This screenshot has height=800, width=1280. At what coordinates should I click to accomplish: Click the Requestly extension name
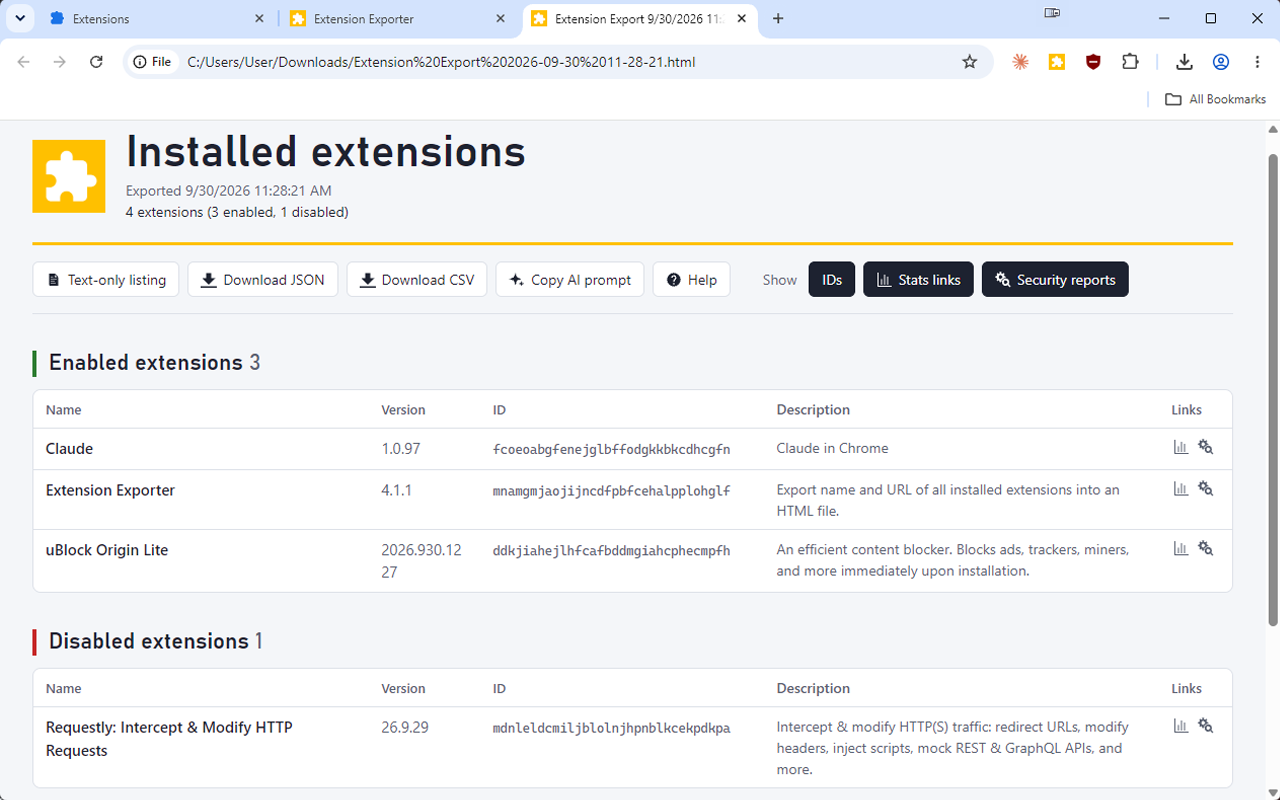tap(169, 739)
